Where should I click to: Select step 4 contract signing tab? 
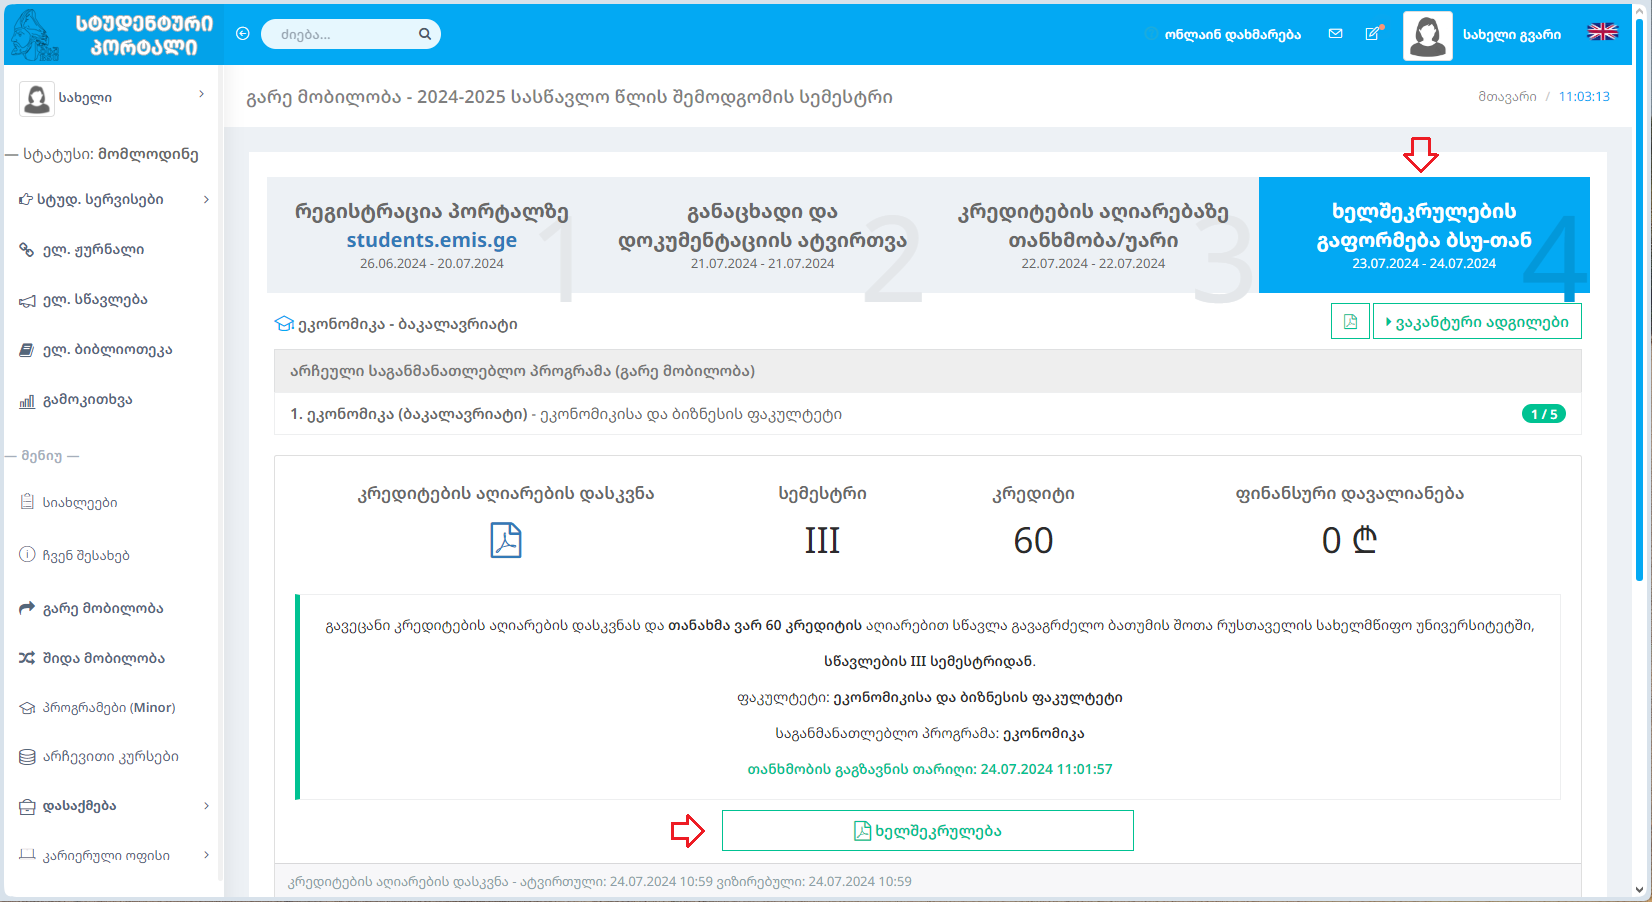point(1424,235)
